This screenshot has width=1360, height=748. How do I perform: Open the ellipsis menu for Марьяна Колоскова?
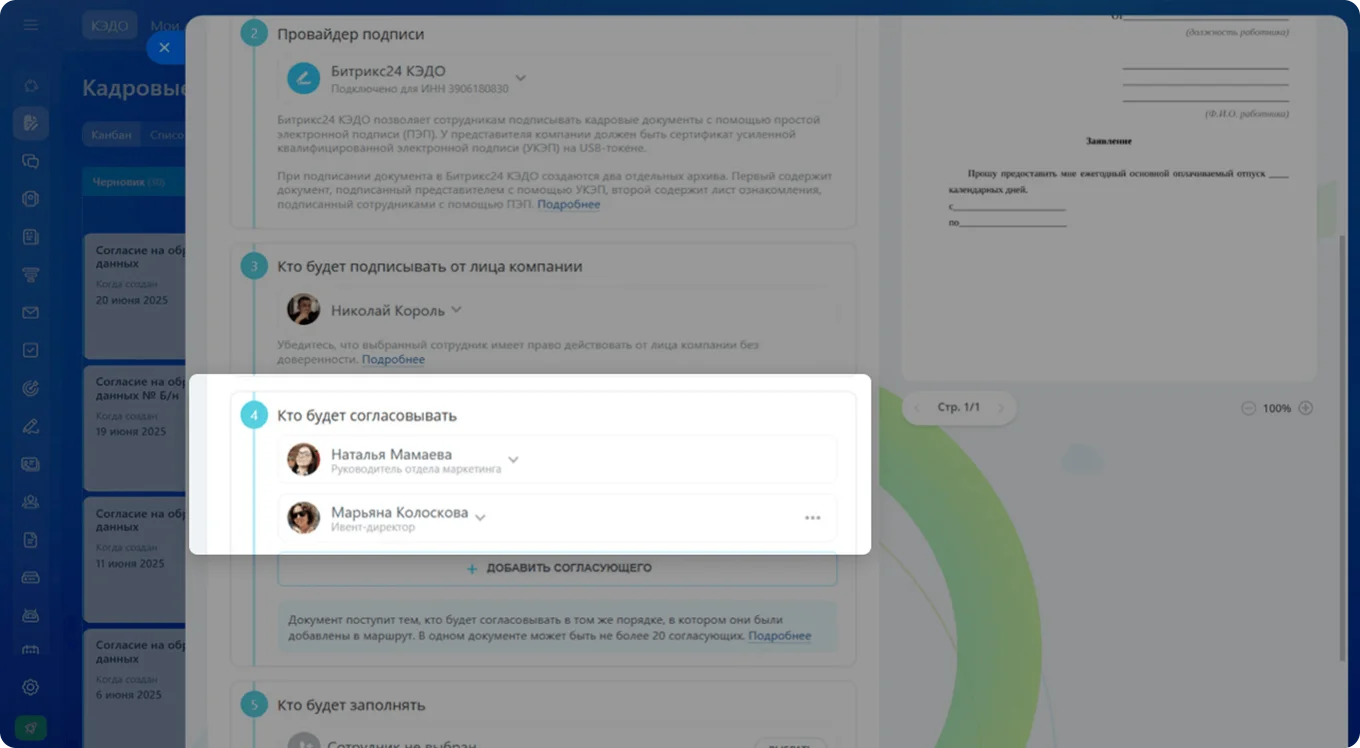click(812, 517)
